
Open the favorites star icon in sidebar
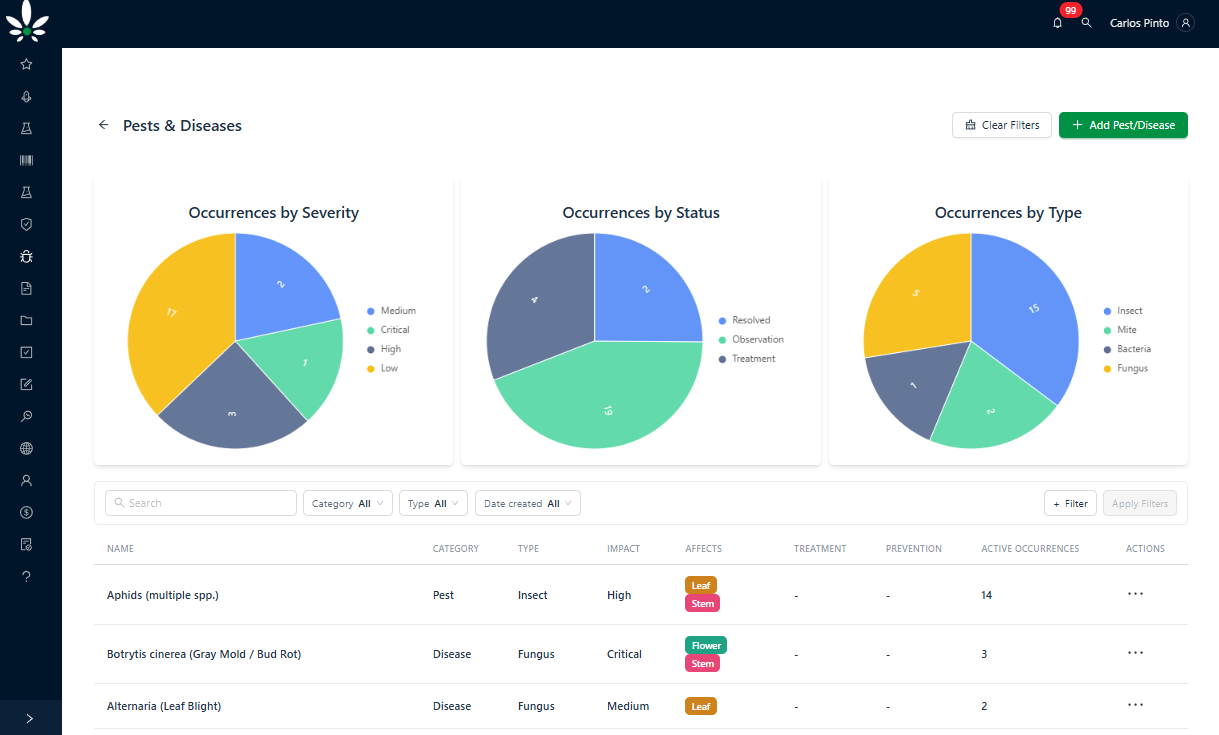click(x=26, y=64)
